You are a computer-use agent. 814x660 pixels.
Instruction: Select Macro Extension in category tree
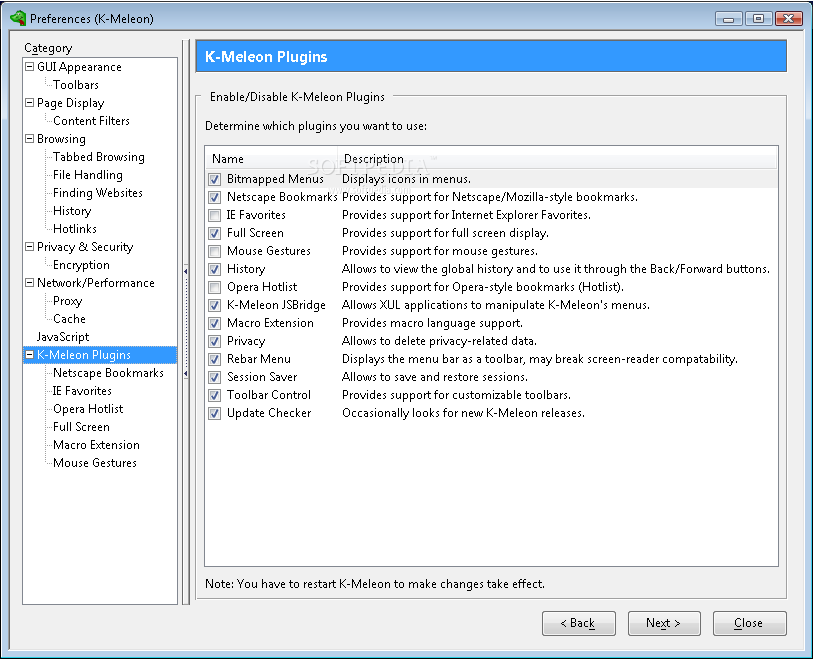(97, 445)
